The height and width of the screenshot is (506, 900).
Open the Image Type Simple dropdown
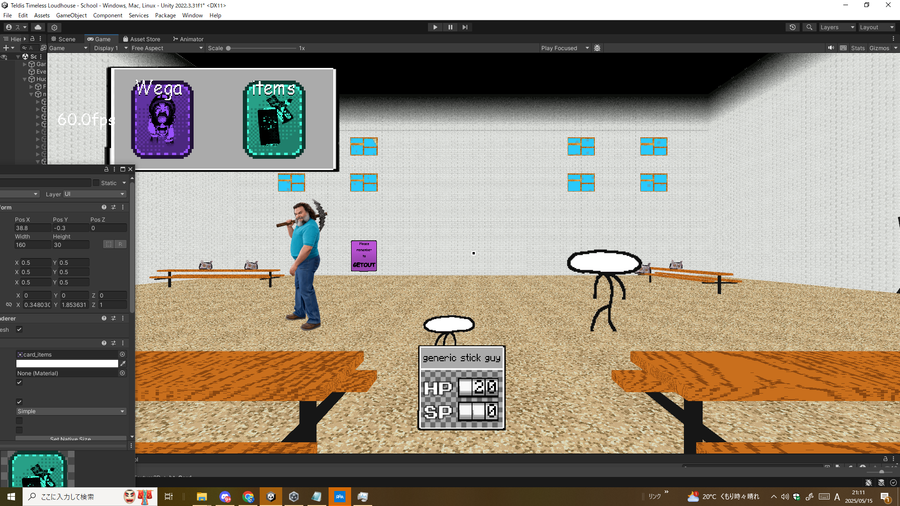71,411
